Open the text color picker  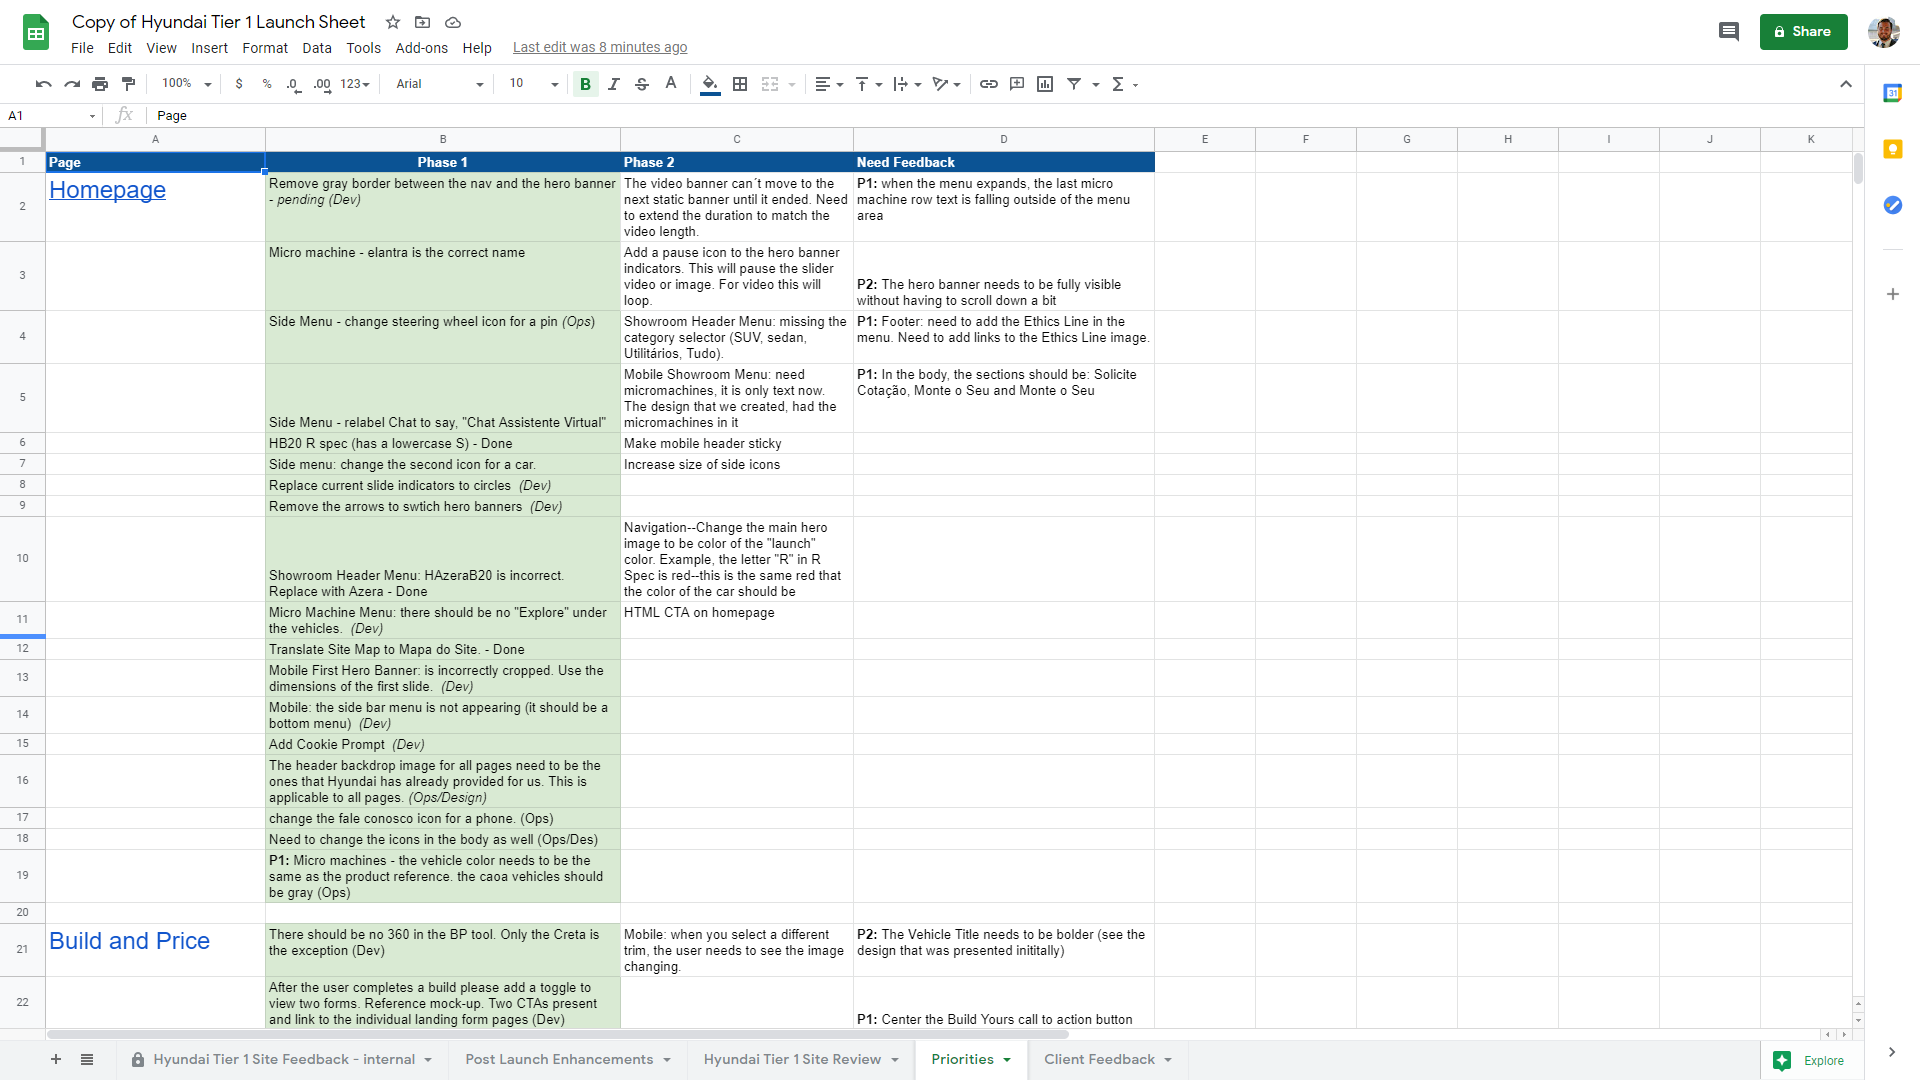pos(671,84)
